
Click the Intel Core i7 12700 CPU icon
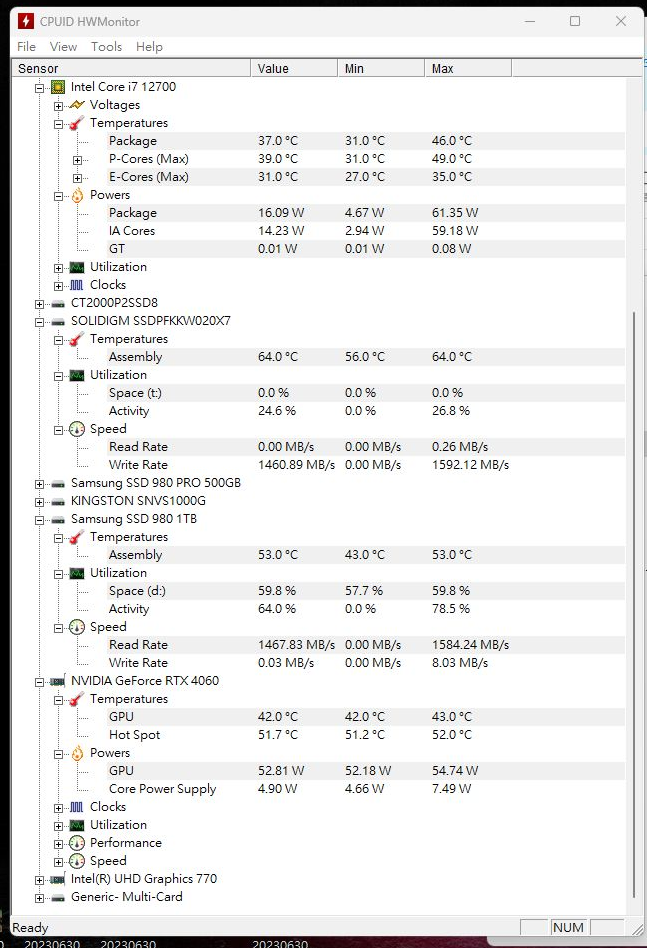(58, 87)
